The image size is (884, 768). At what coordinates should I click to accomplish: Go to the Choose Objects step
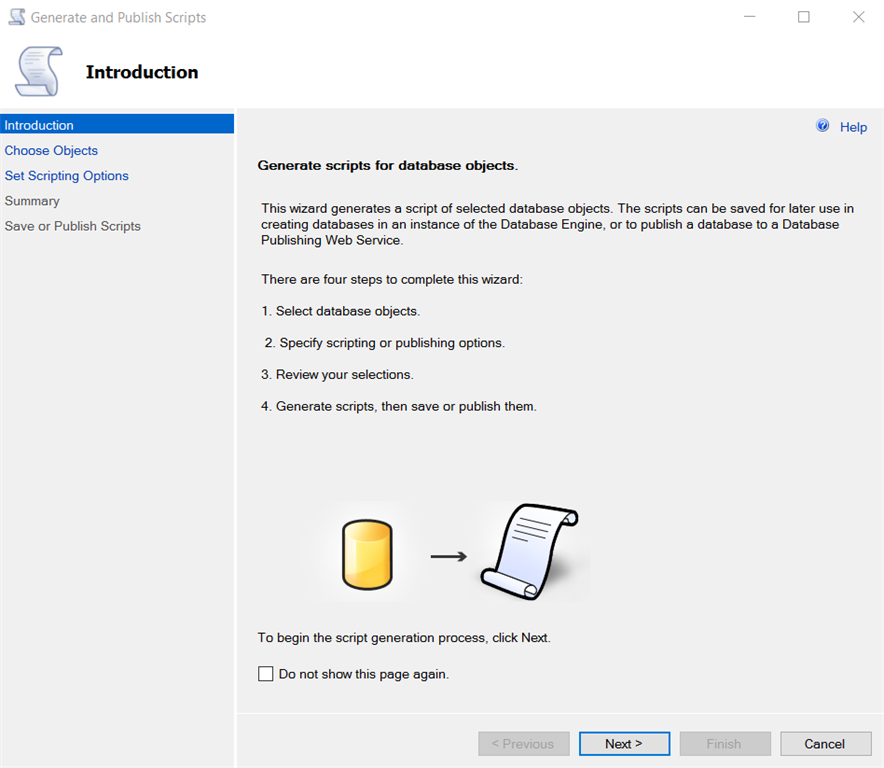(x=52, y=150)
